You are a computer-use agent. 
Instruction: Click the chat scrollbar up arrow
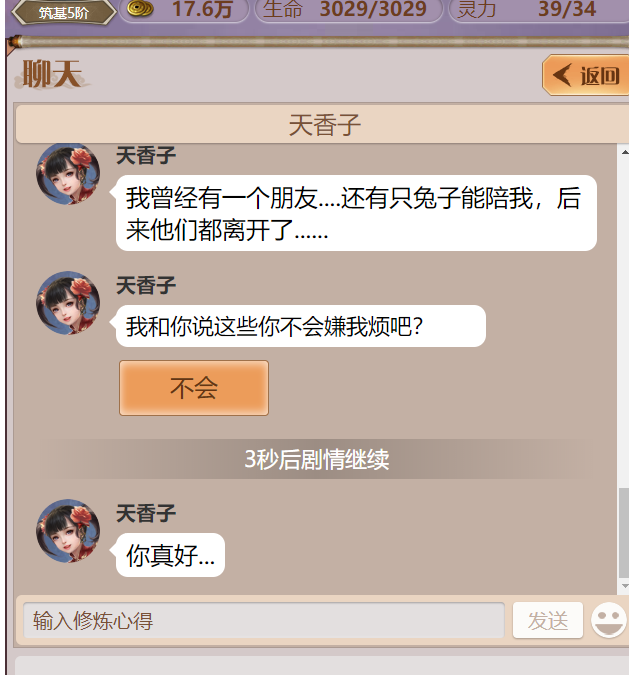[624, 152]
